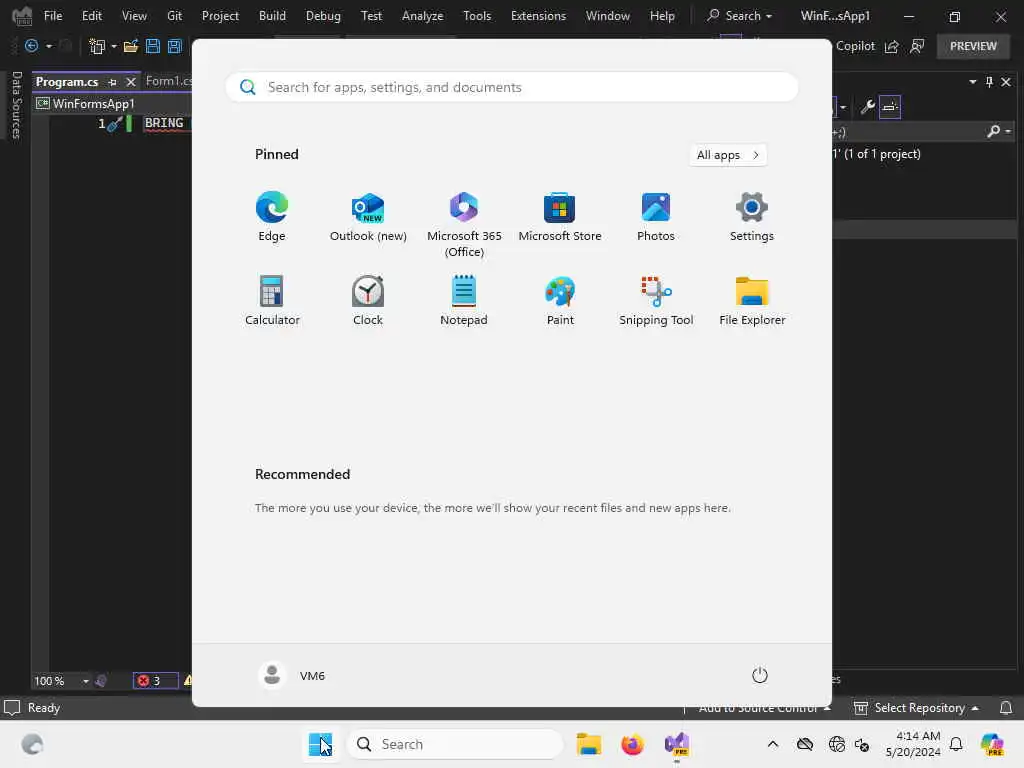Viewport: 1024px width, 768px height.
Task: Pin the Program.cs tab
Action: (112, 82)
